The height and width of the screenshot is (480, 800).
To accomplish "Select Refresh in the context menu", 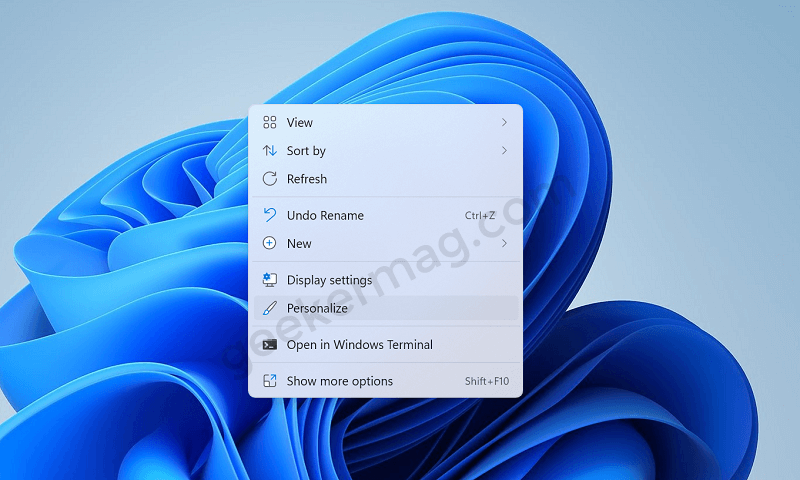I will tap(385, 179).
